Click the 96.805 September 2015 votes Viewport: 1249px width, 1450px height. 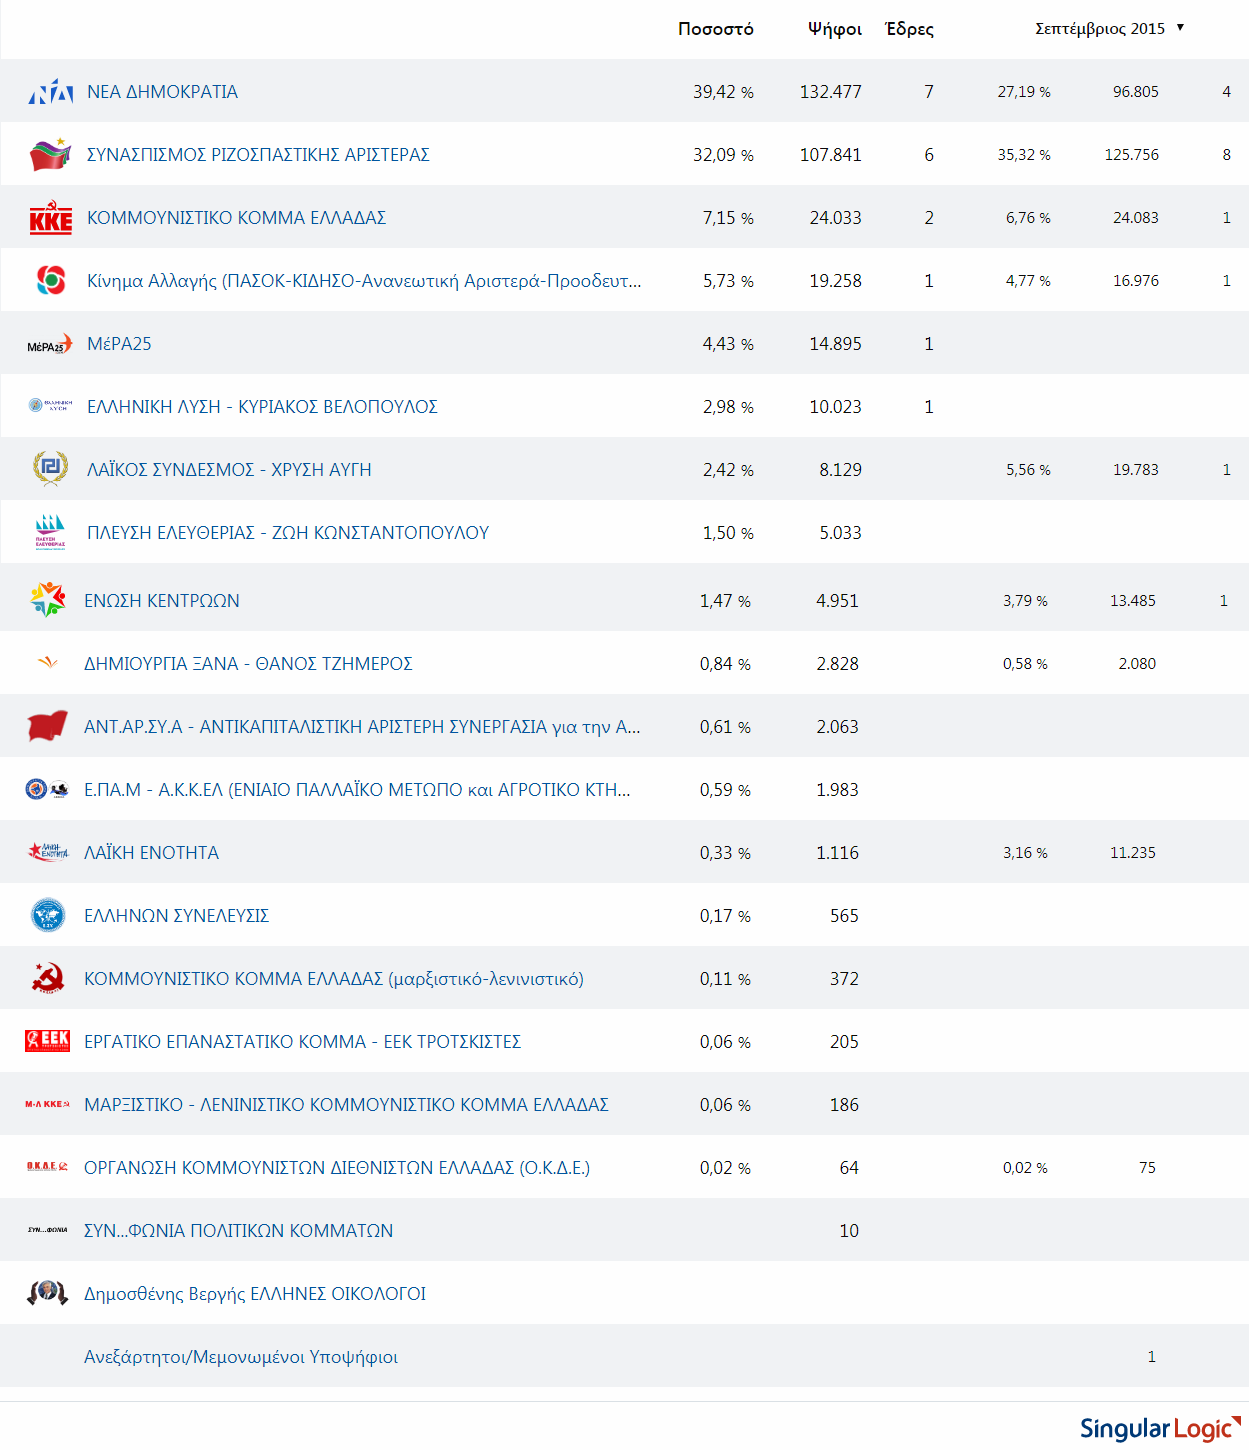coord(1136,92)
